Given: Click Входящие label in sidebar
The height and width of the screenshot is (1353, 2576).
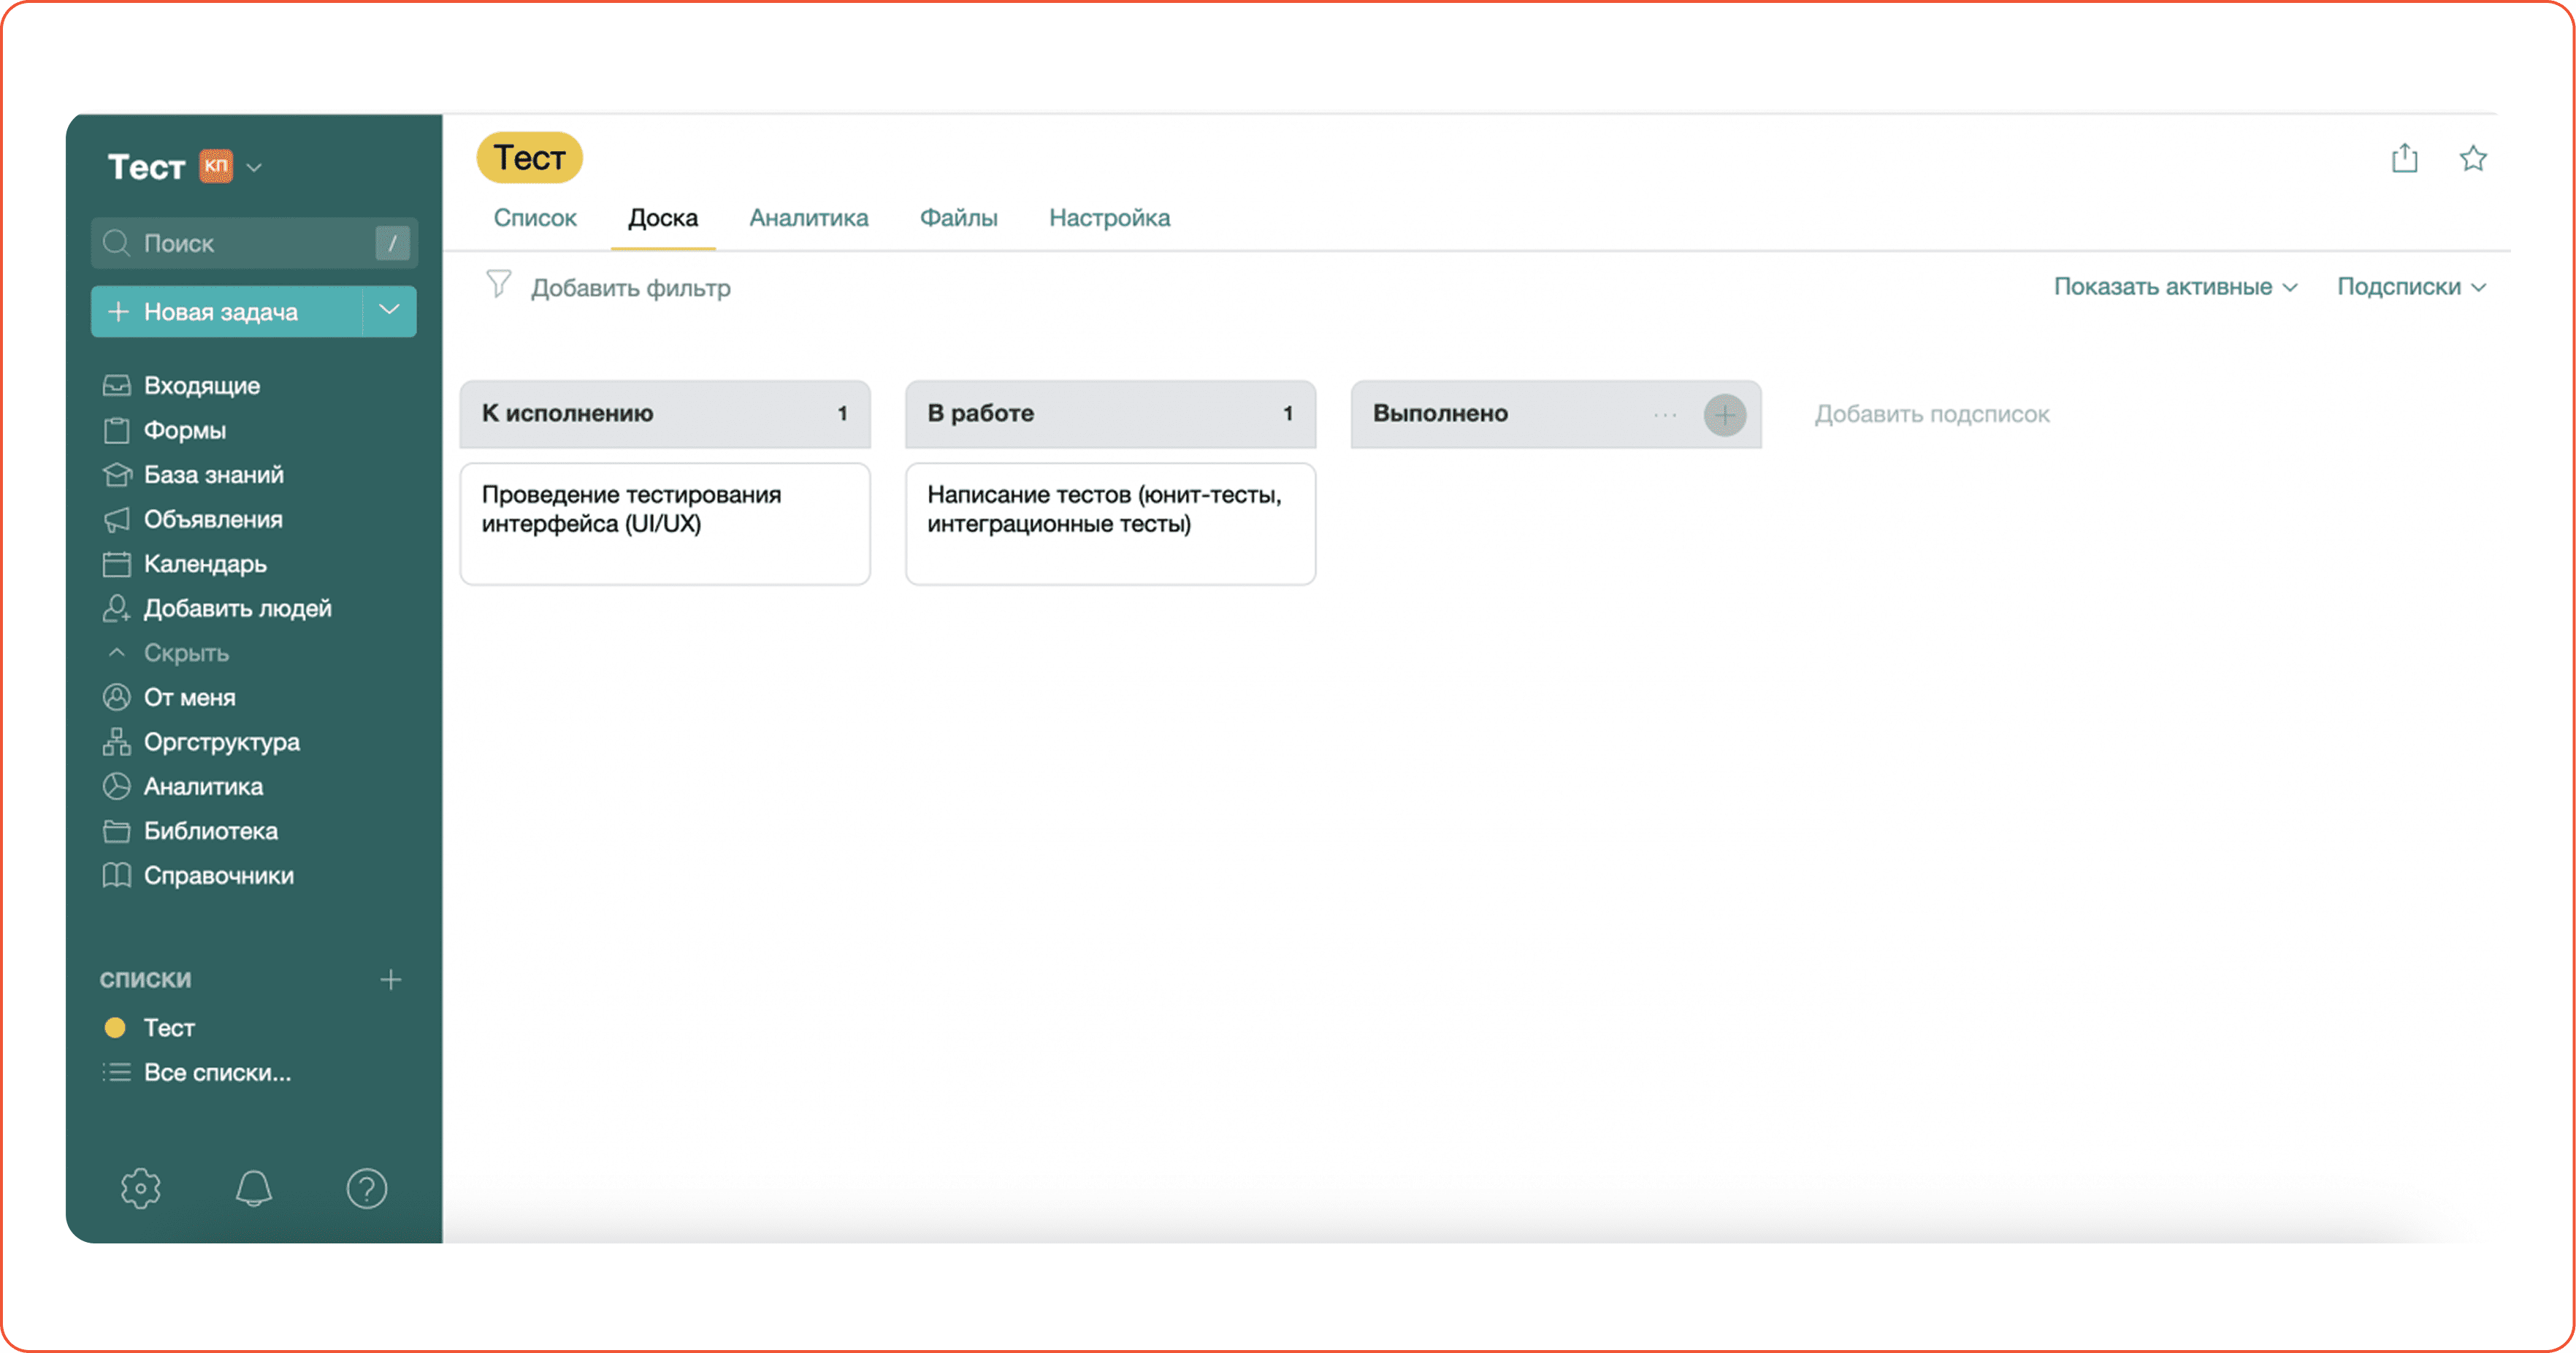Looking at the screenshot, I should click(x=202, y=386).
